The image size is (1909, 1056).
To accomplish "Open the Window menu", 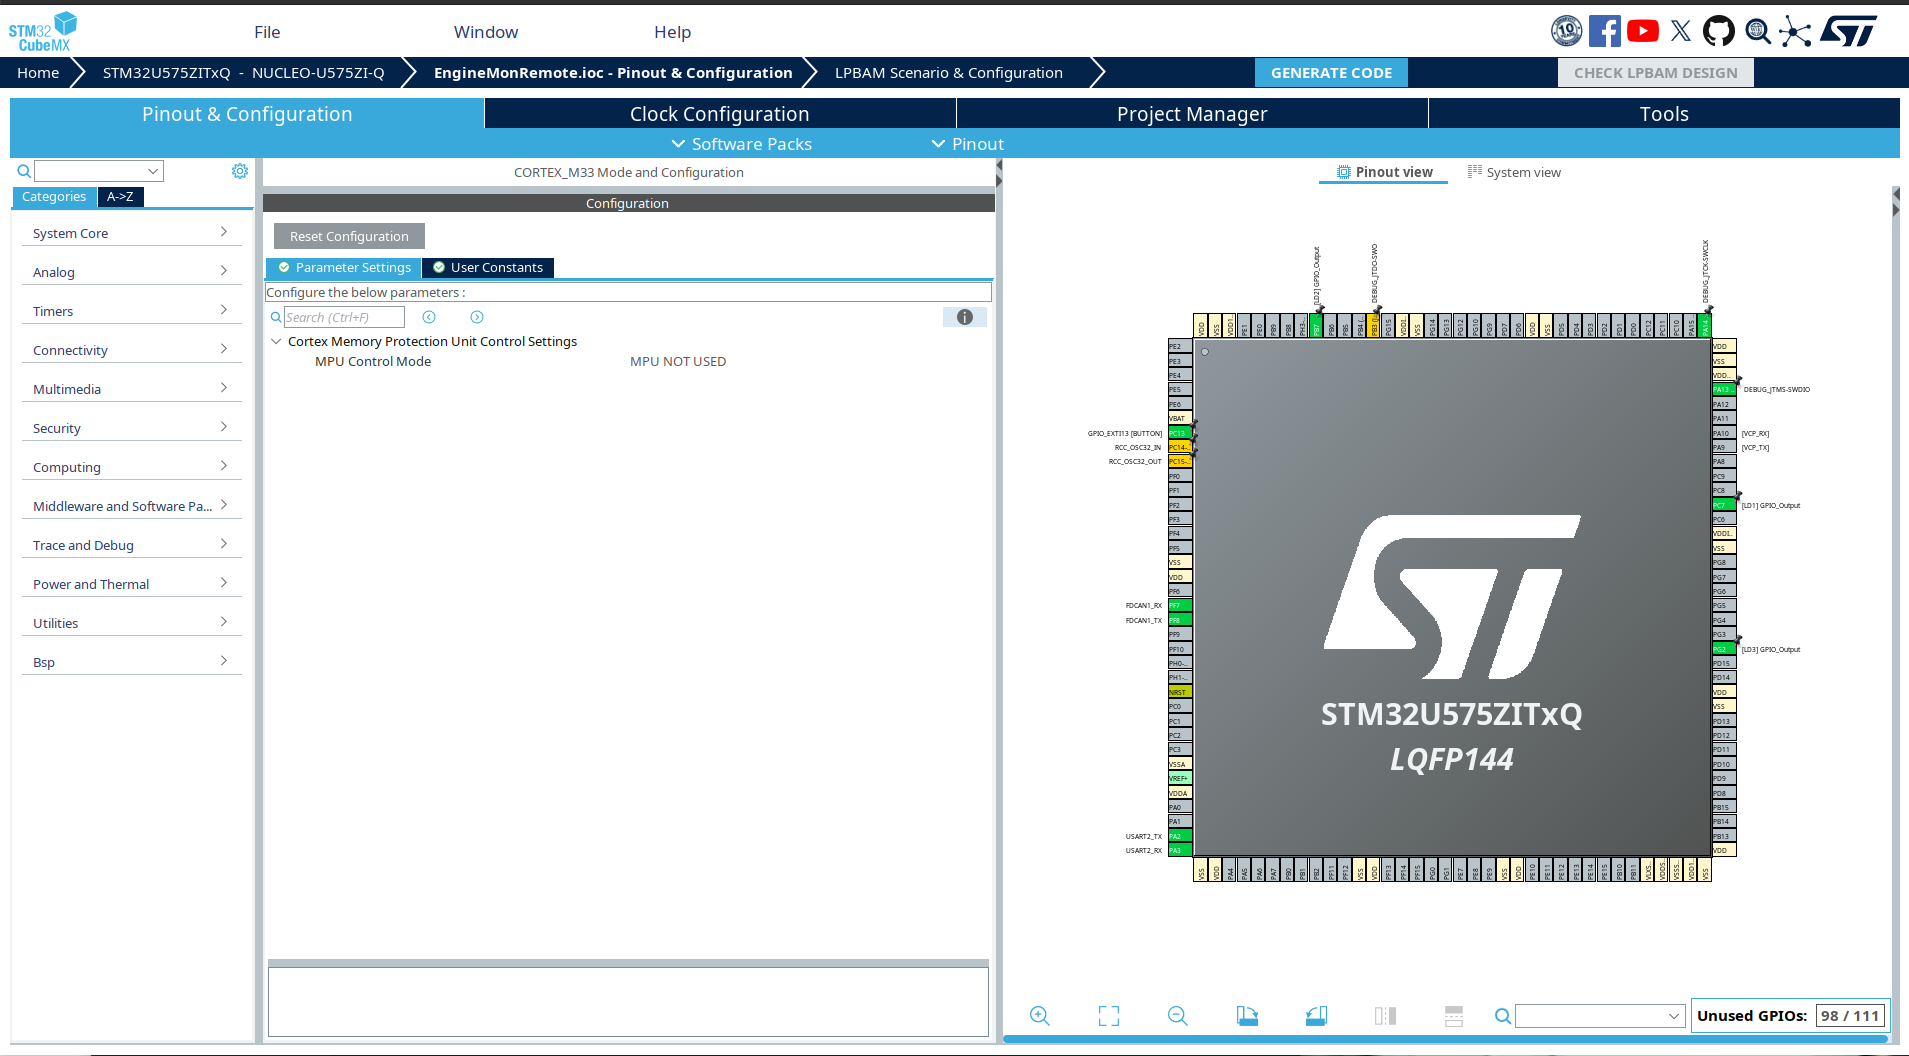I will [486, 31].
